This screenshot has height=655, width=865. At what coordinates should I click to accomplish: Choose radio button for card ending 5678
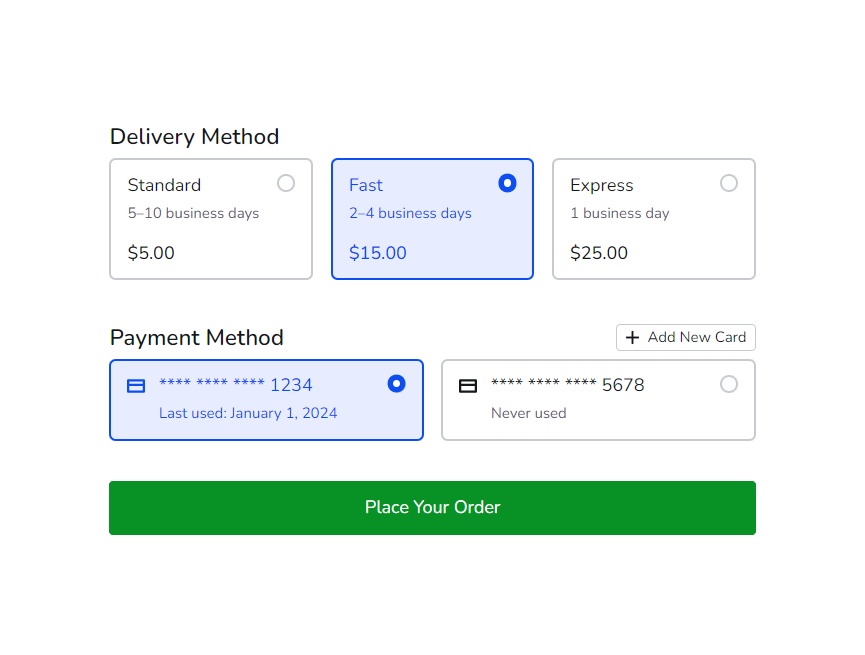coord(729,384)
